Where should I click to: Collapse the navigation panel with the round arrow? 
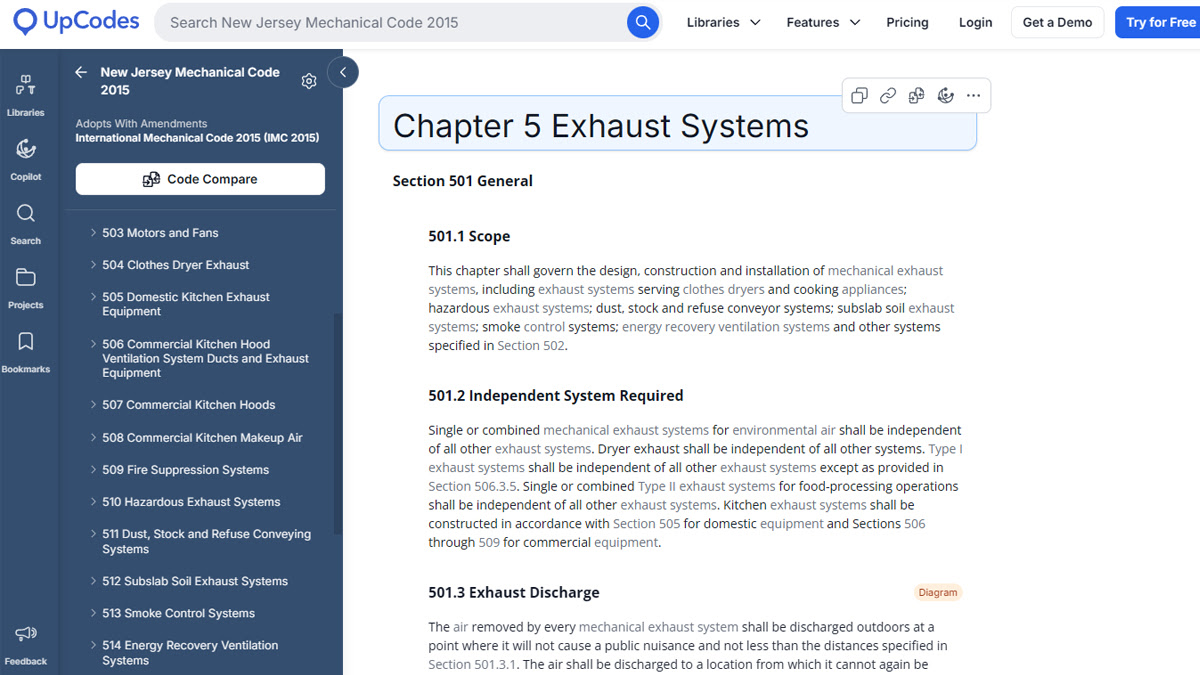(x=343, y=72)
